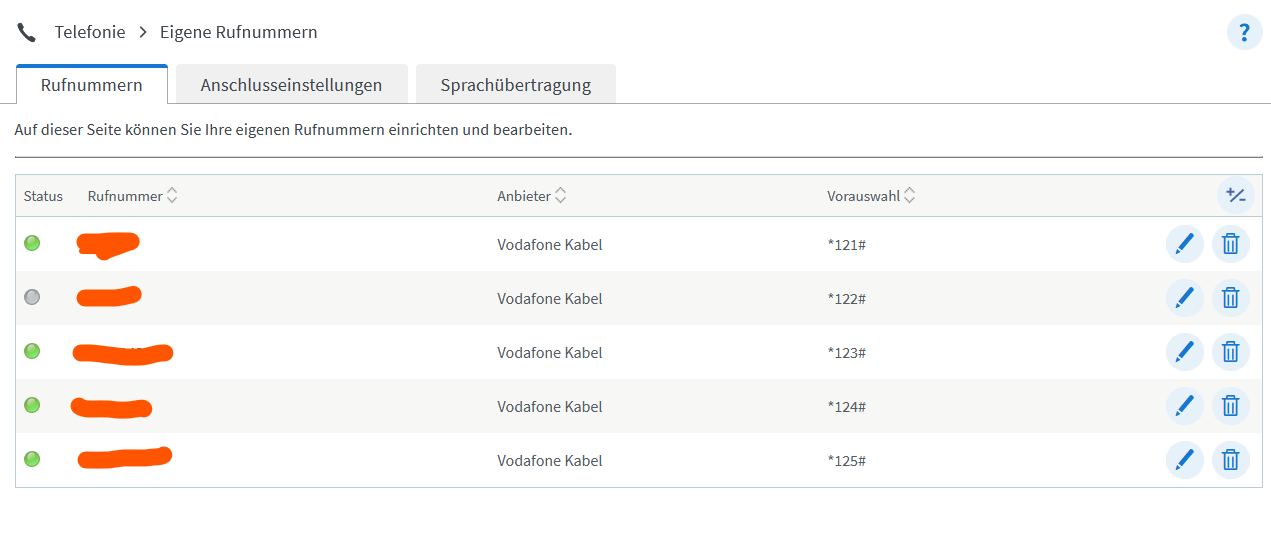Switch to the Anschlusseinstellungen tab
The image size is (1271, 539).
pos(291,85)
